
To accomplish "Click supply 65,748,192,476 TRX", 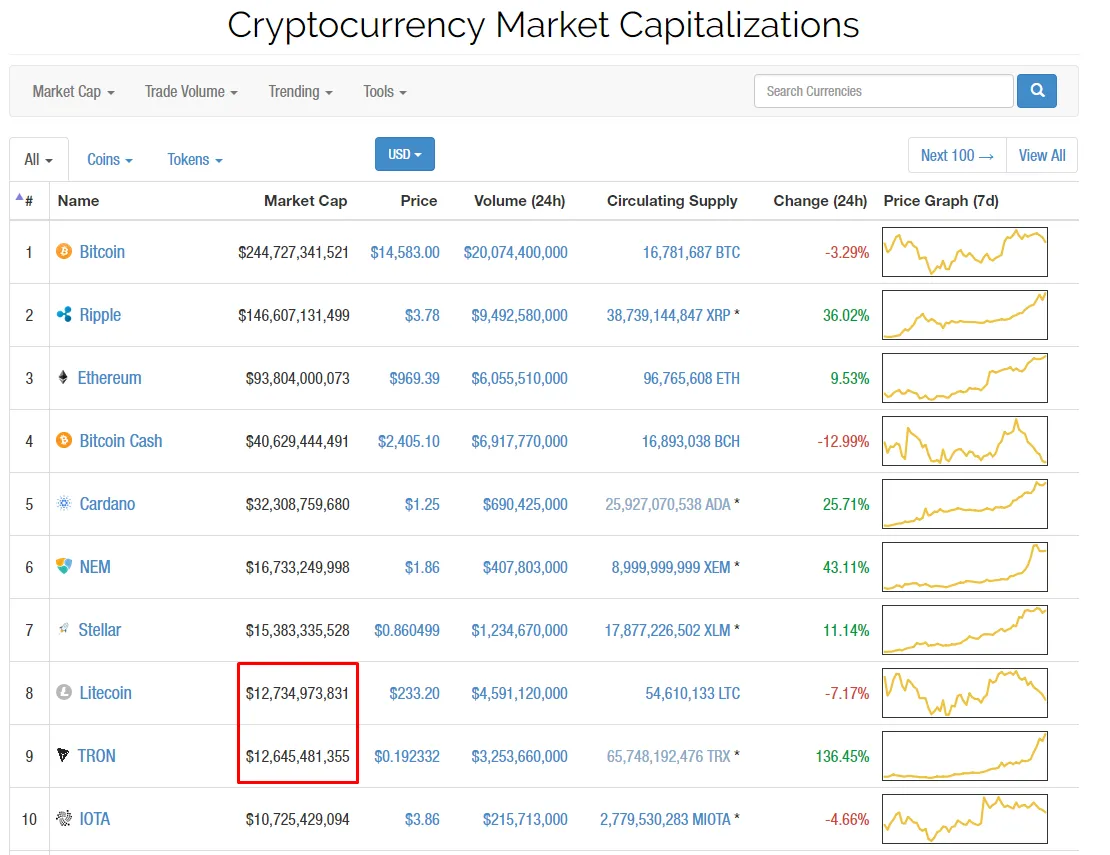I will pos(668,756).
